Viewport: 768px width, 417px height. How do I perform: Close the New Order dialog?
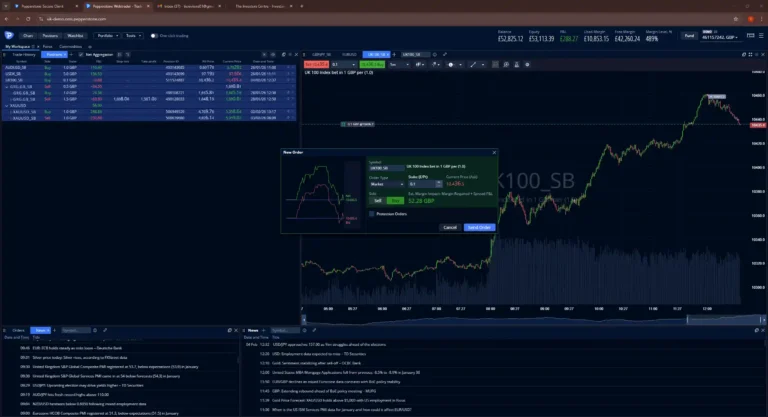[x=494, y=152]
